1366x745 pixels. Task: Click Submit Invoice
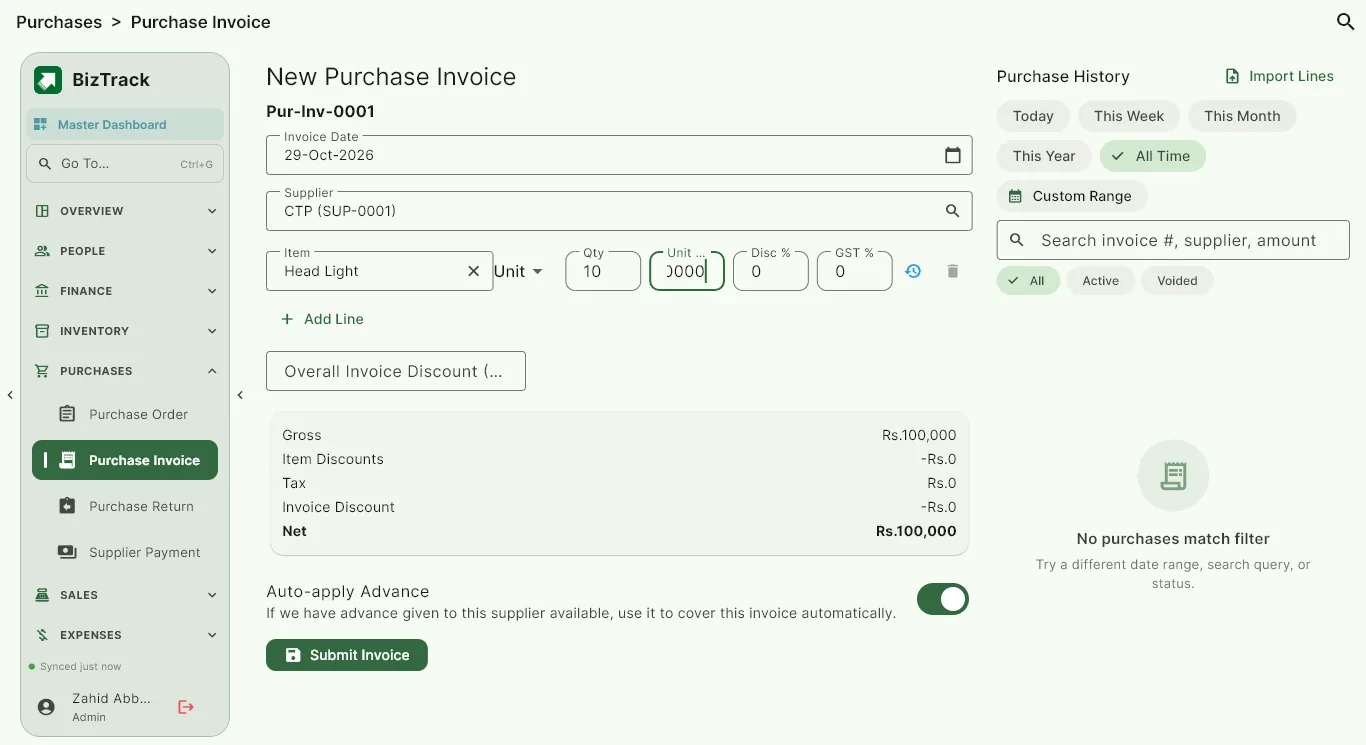coord(347,655)
